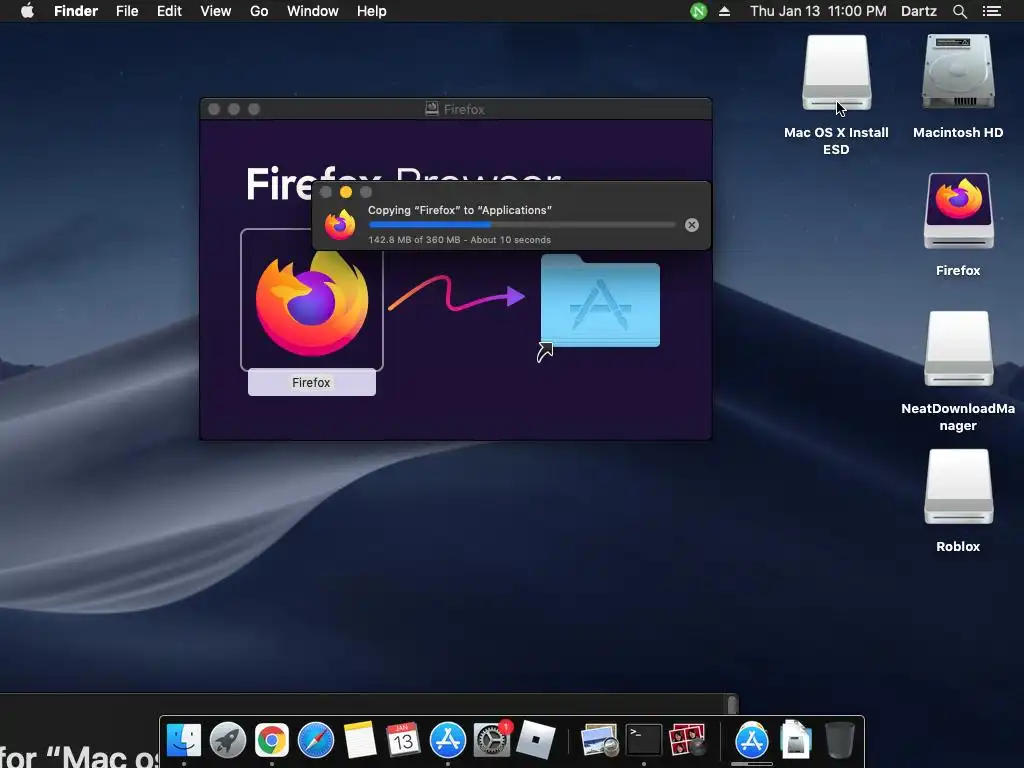Open the Notes app in Dock
Screen dimensions: 1024x768
360,741
